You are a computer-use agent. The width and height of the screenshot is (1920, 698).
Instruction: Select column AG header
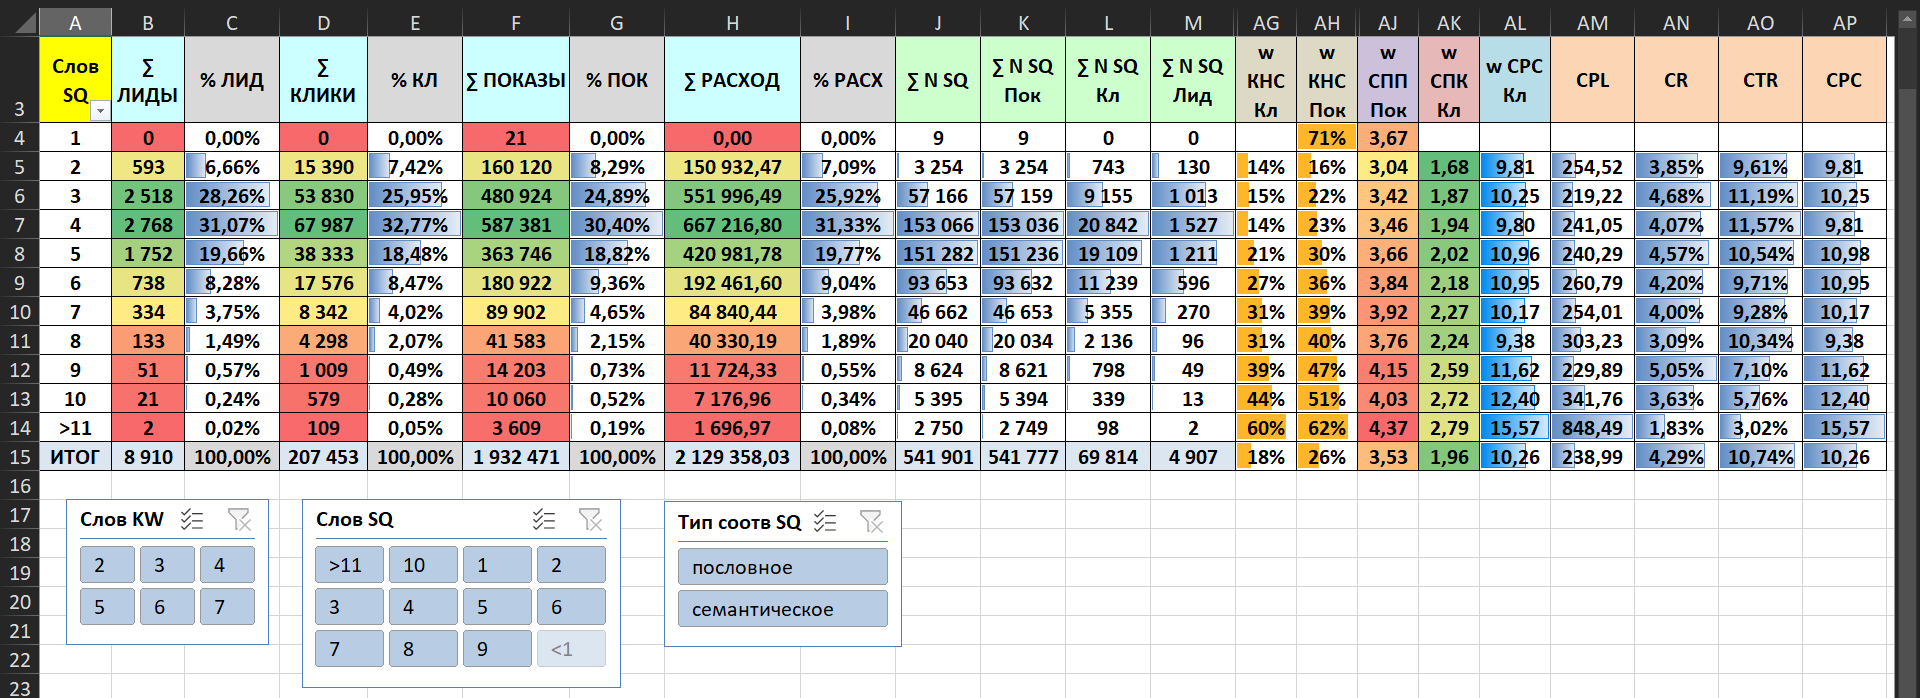coord(1266,23)
